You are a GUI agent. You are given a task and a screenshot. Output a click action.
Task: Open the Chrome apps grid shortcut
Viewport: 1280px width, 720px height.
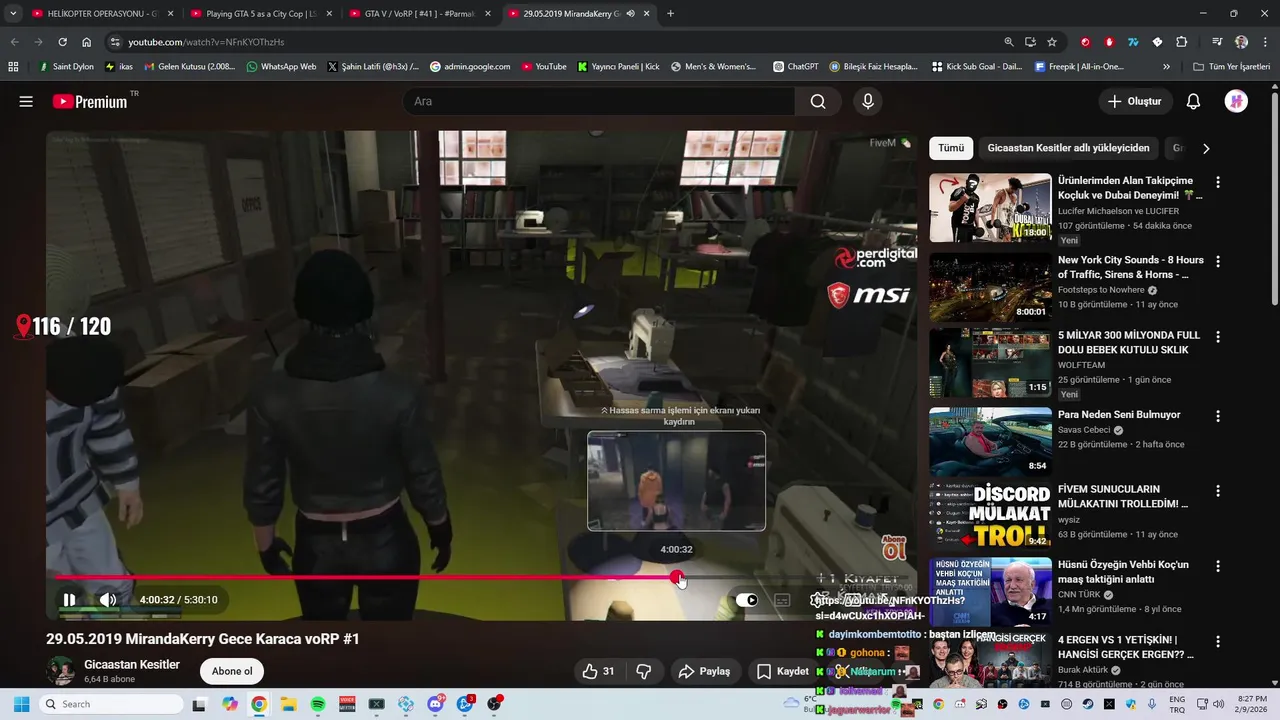click(x=13, y=67)
